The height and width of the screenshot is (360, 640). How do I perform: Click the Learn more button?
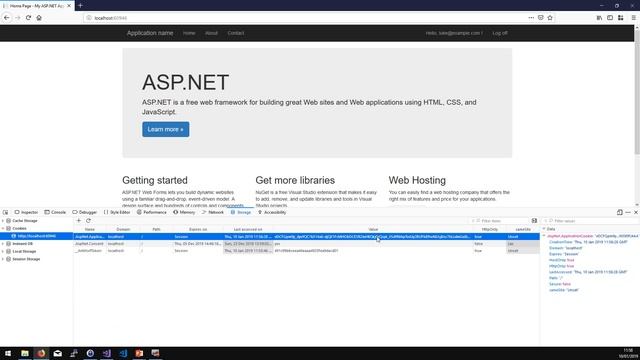click(x=166, y=129)
